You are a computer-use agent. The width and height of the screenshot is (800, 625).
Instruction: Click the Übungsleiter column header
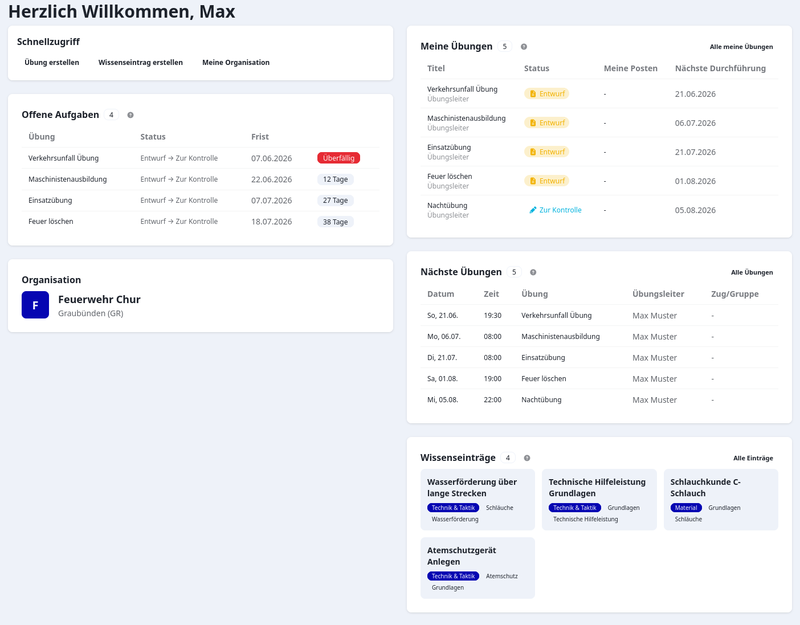click(x=658, y=294)
